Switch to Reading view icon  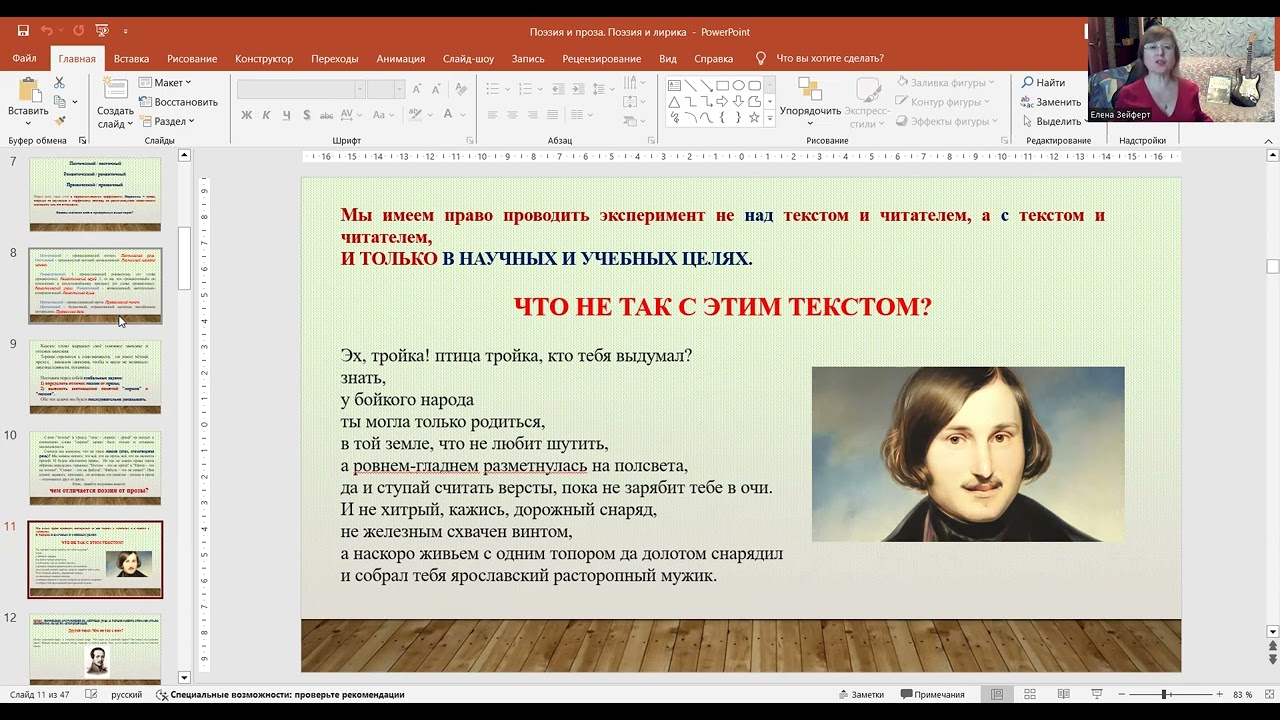1063,695
